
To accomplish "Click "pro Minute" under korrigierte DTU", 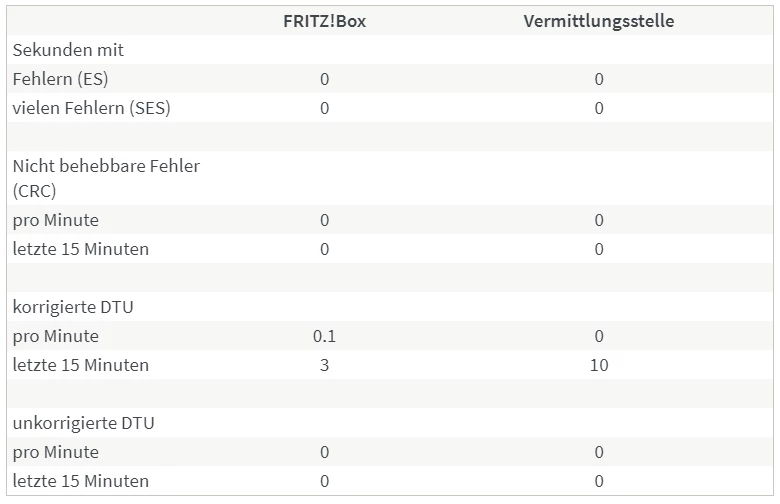I will tap(56, 336).
